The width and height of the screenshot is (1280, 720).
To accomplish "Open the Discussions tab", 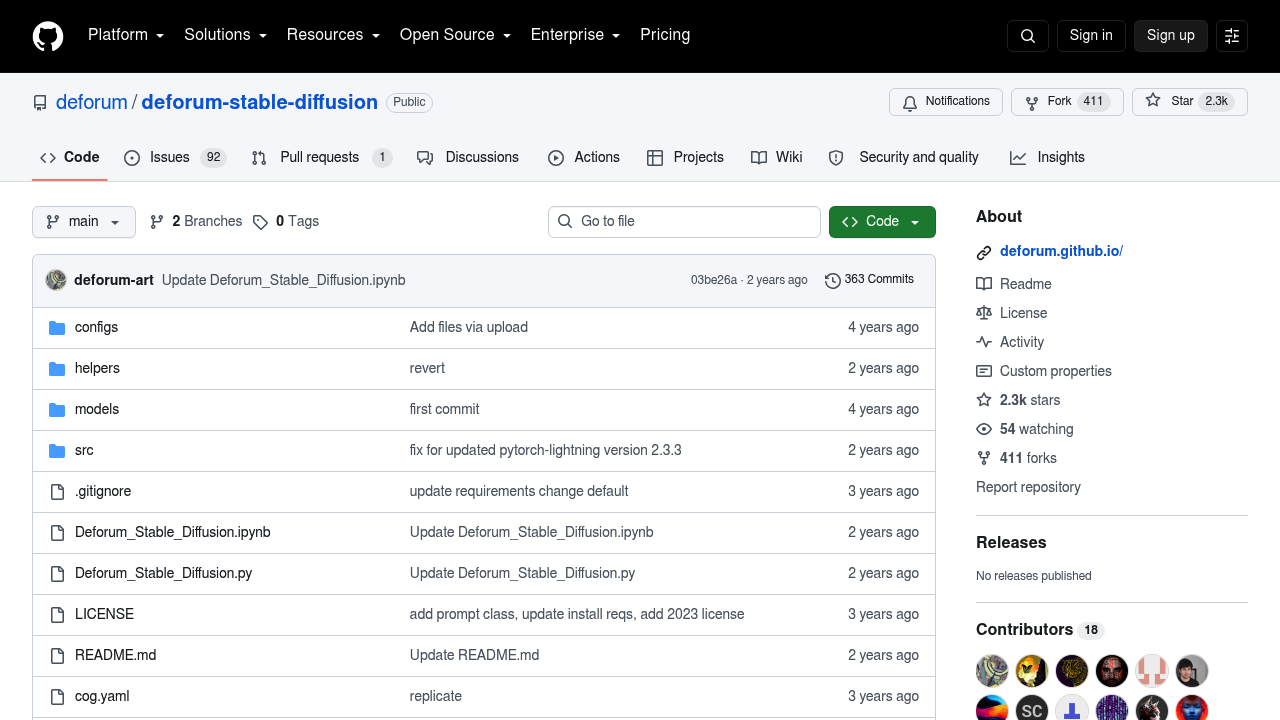I will point(468,158).
